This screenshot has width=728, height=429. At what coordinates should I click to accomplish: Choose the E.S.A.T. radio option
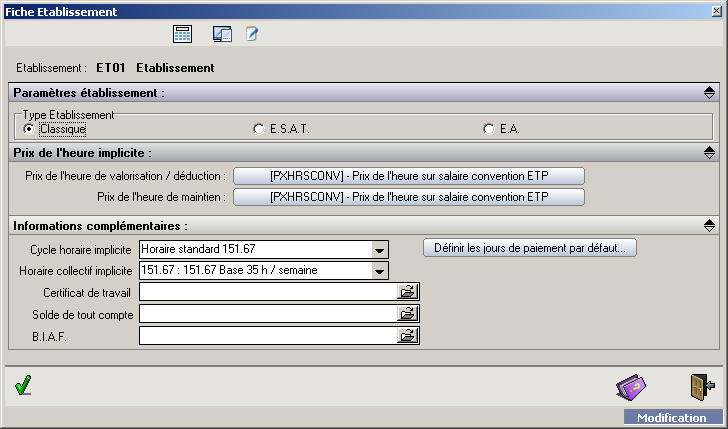click(259, 129)
